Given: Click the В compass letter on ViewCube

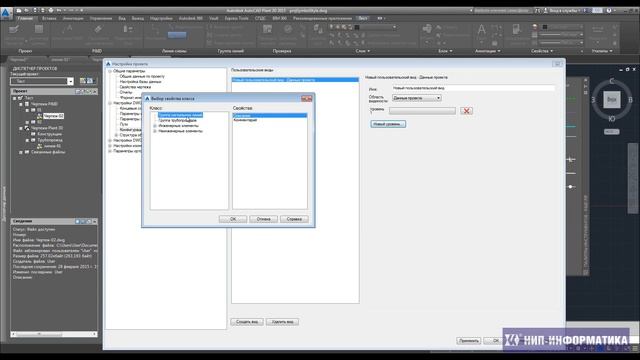Looking at the screenshot, I should click(630, 100).
